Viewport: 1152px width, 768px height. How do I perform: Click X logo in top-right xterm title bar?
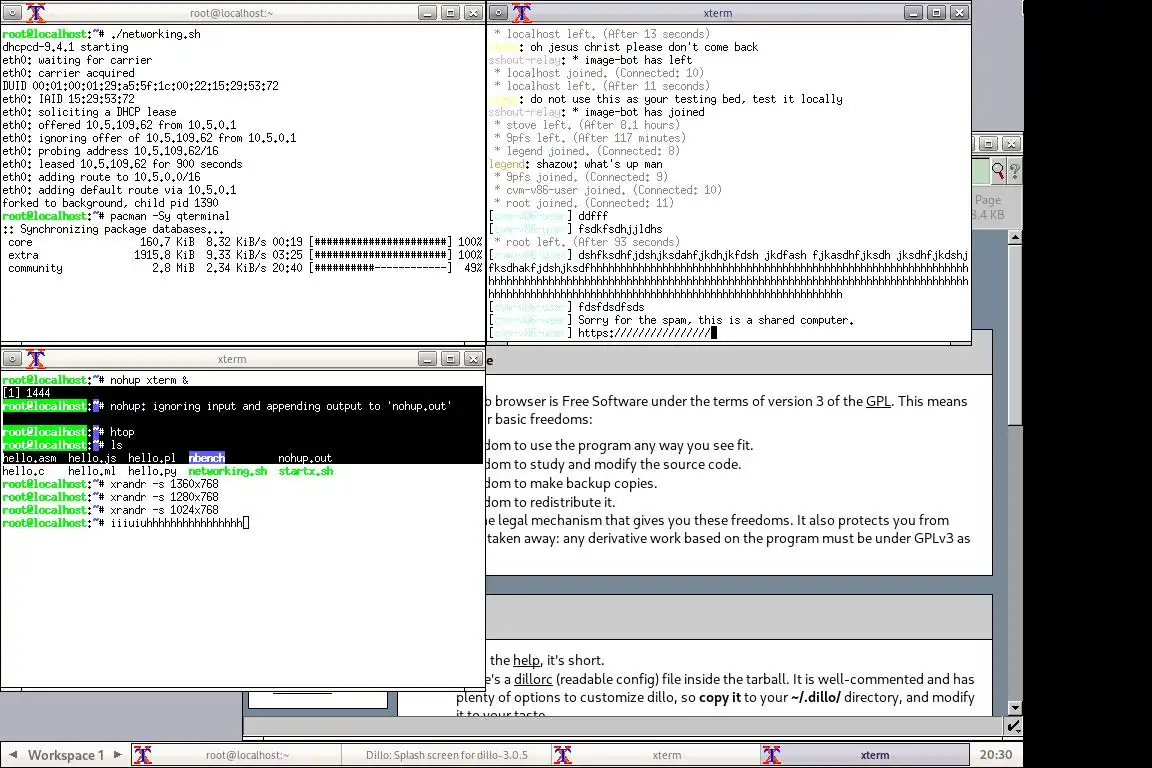(522, 12)
